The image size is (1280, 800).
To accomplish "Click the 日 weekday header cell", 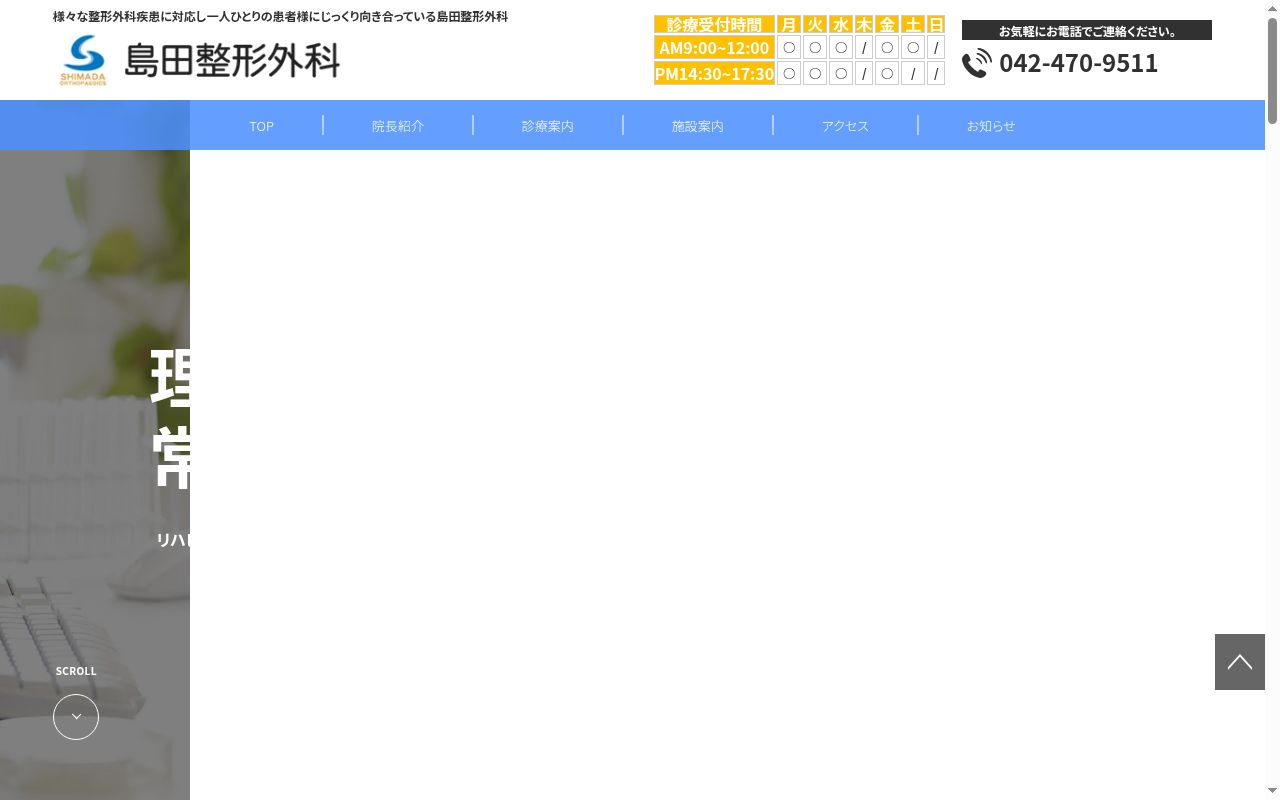I will [x=936, y=24].
